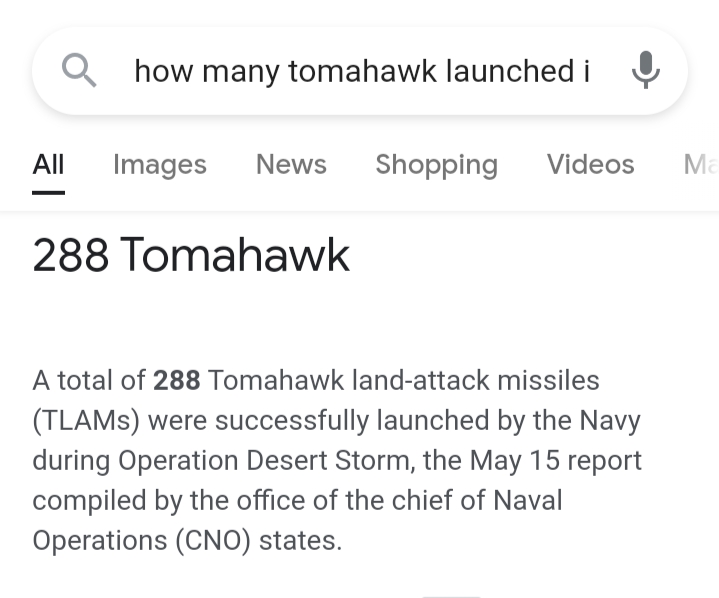
Task: Click the "288 Tomahawk" answer heading
Action: [x=191, y=255]
